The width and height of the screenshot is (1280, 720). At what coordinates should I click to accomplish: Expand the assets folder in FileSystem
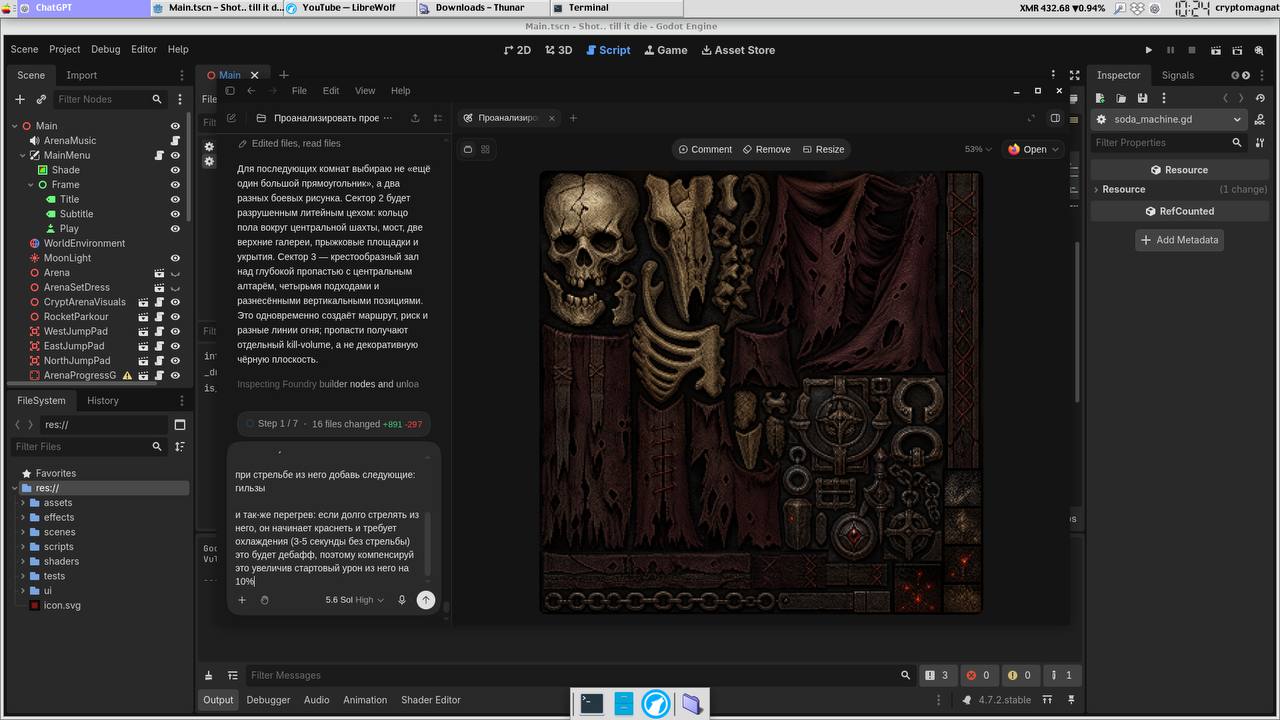(x=22, y=503)
